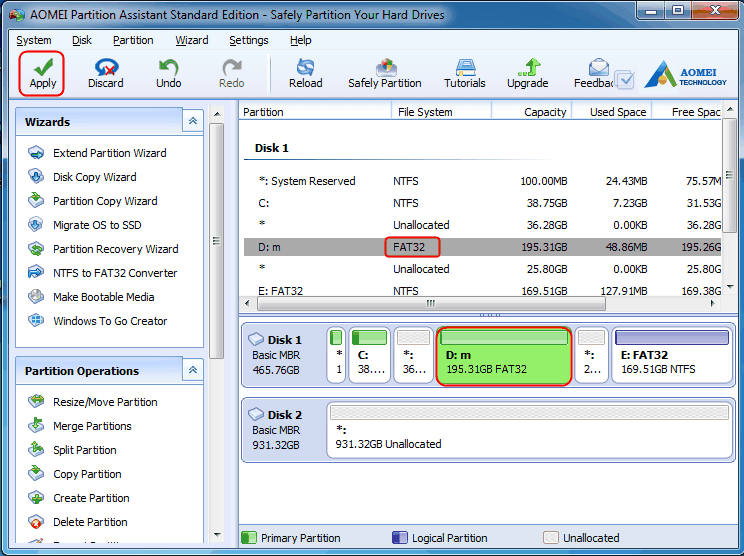Click the Upgrade toolbar icon
Viewport: 744px width, 556px height.
click(528, 74)
